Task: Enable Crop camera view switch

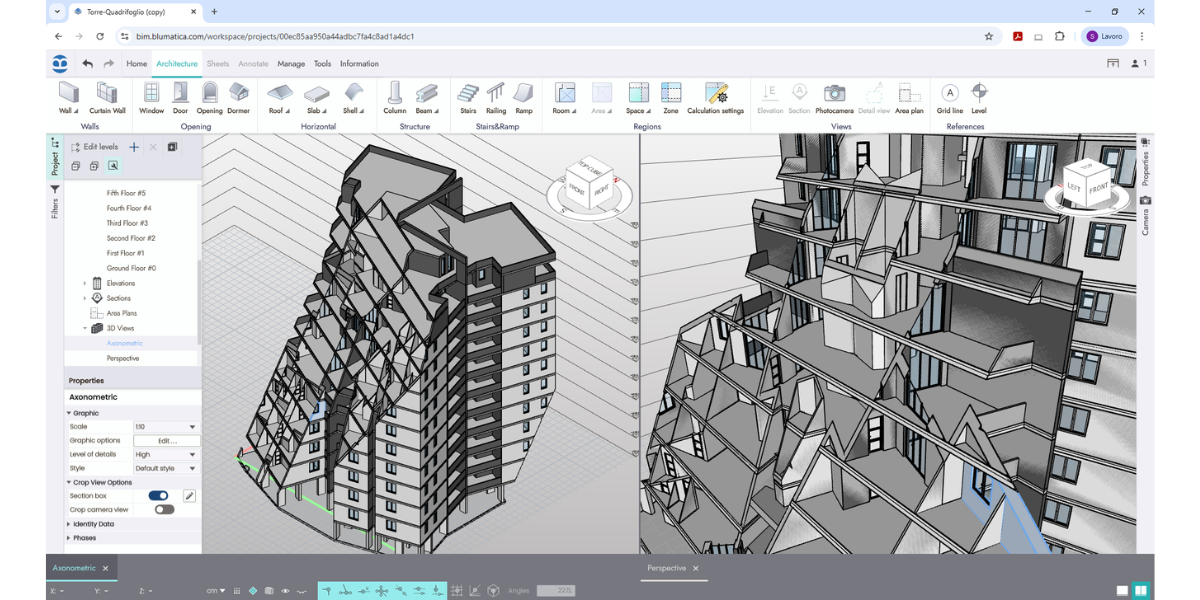Action: pos(164,510)
